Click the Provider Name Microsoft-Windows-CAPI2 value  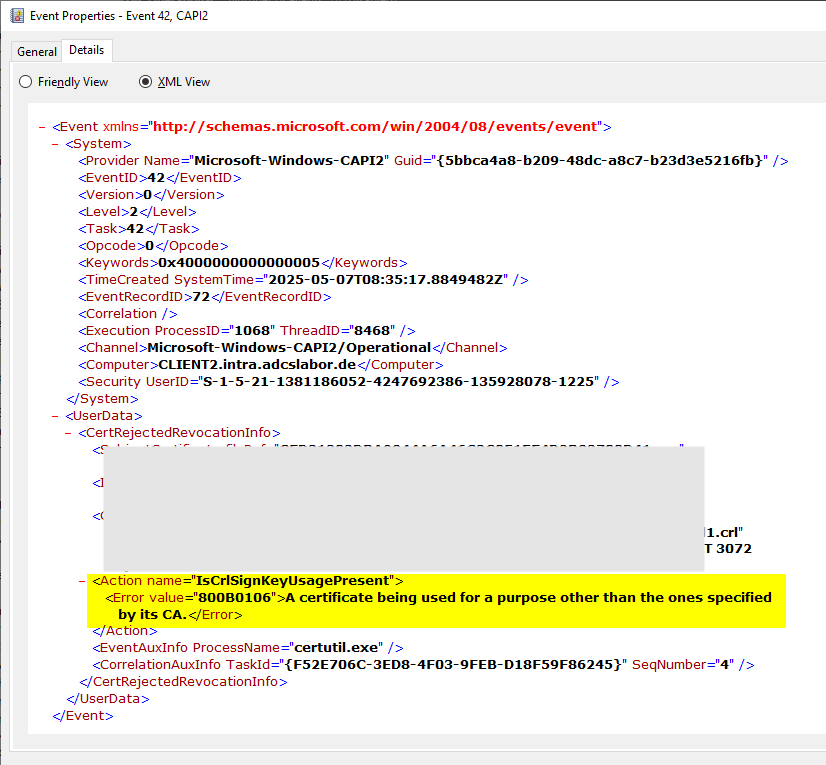pos(289,161)
